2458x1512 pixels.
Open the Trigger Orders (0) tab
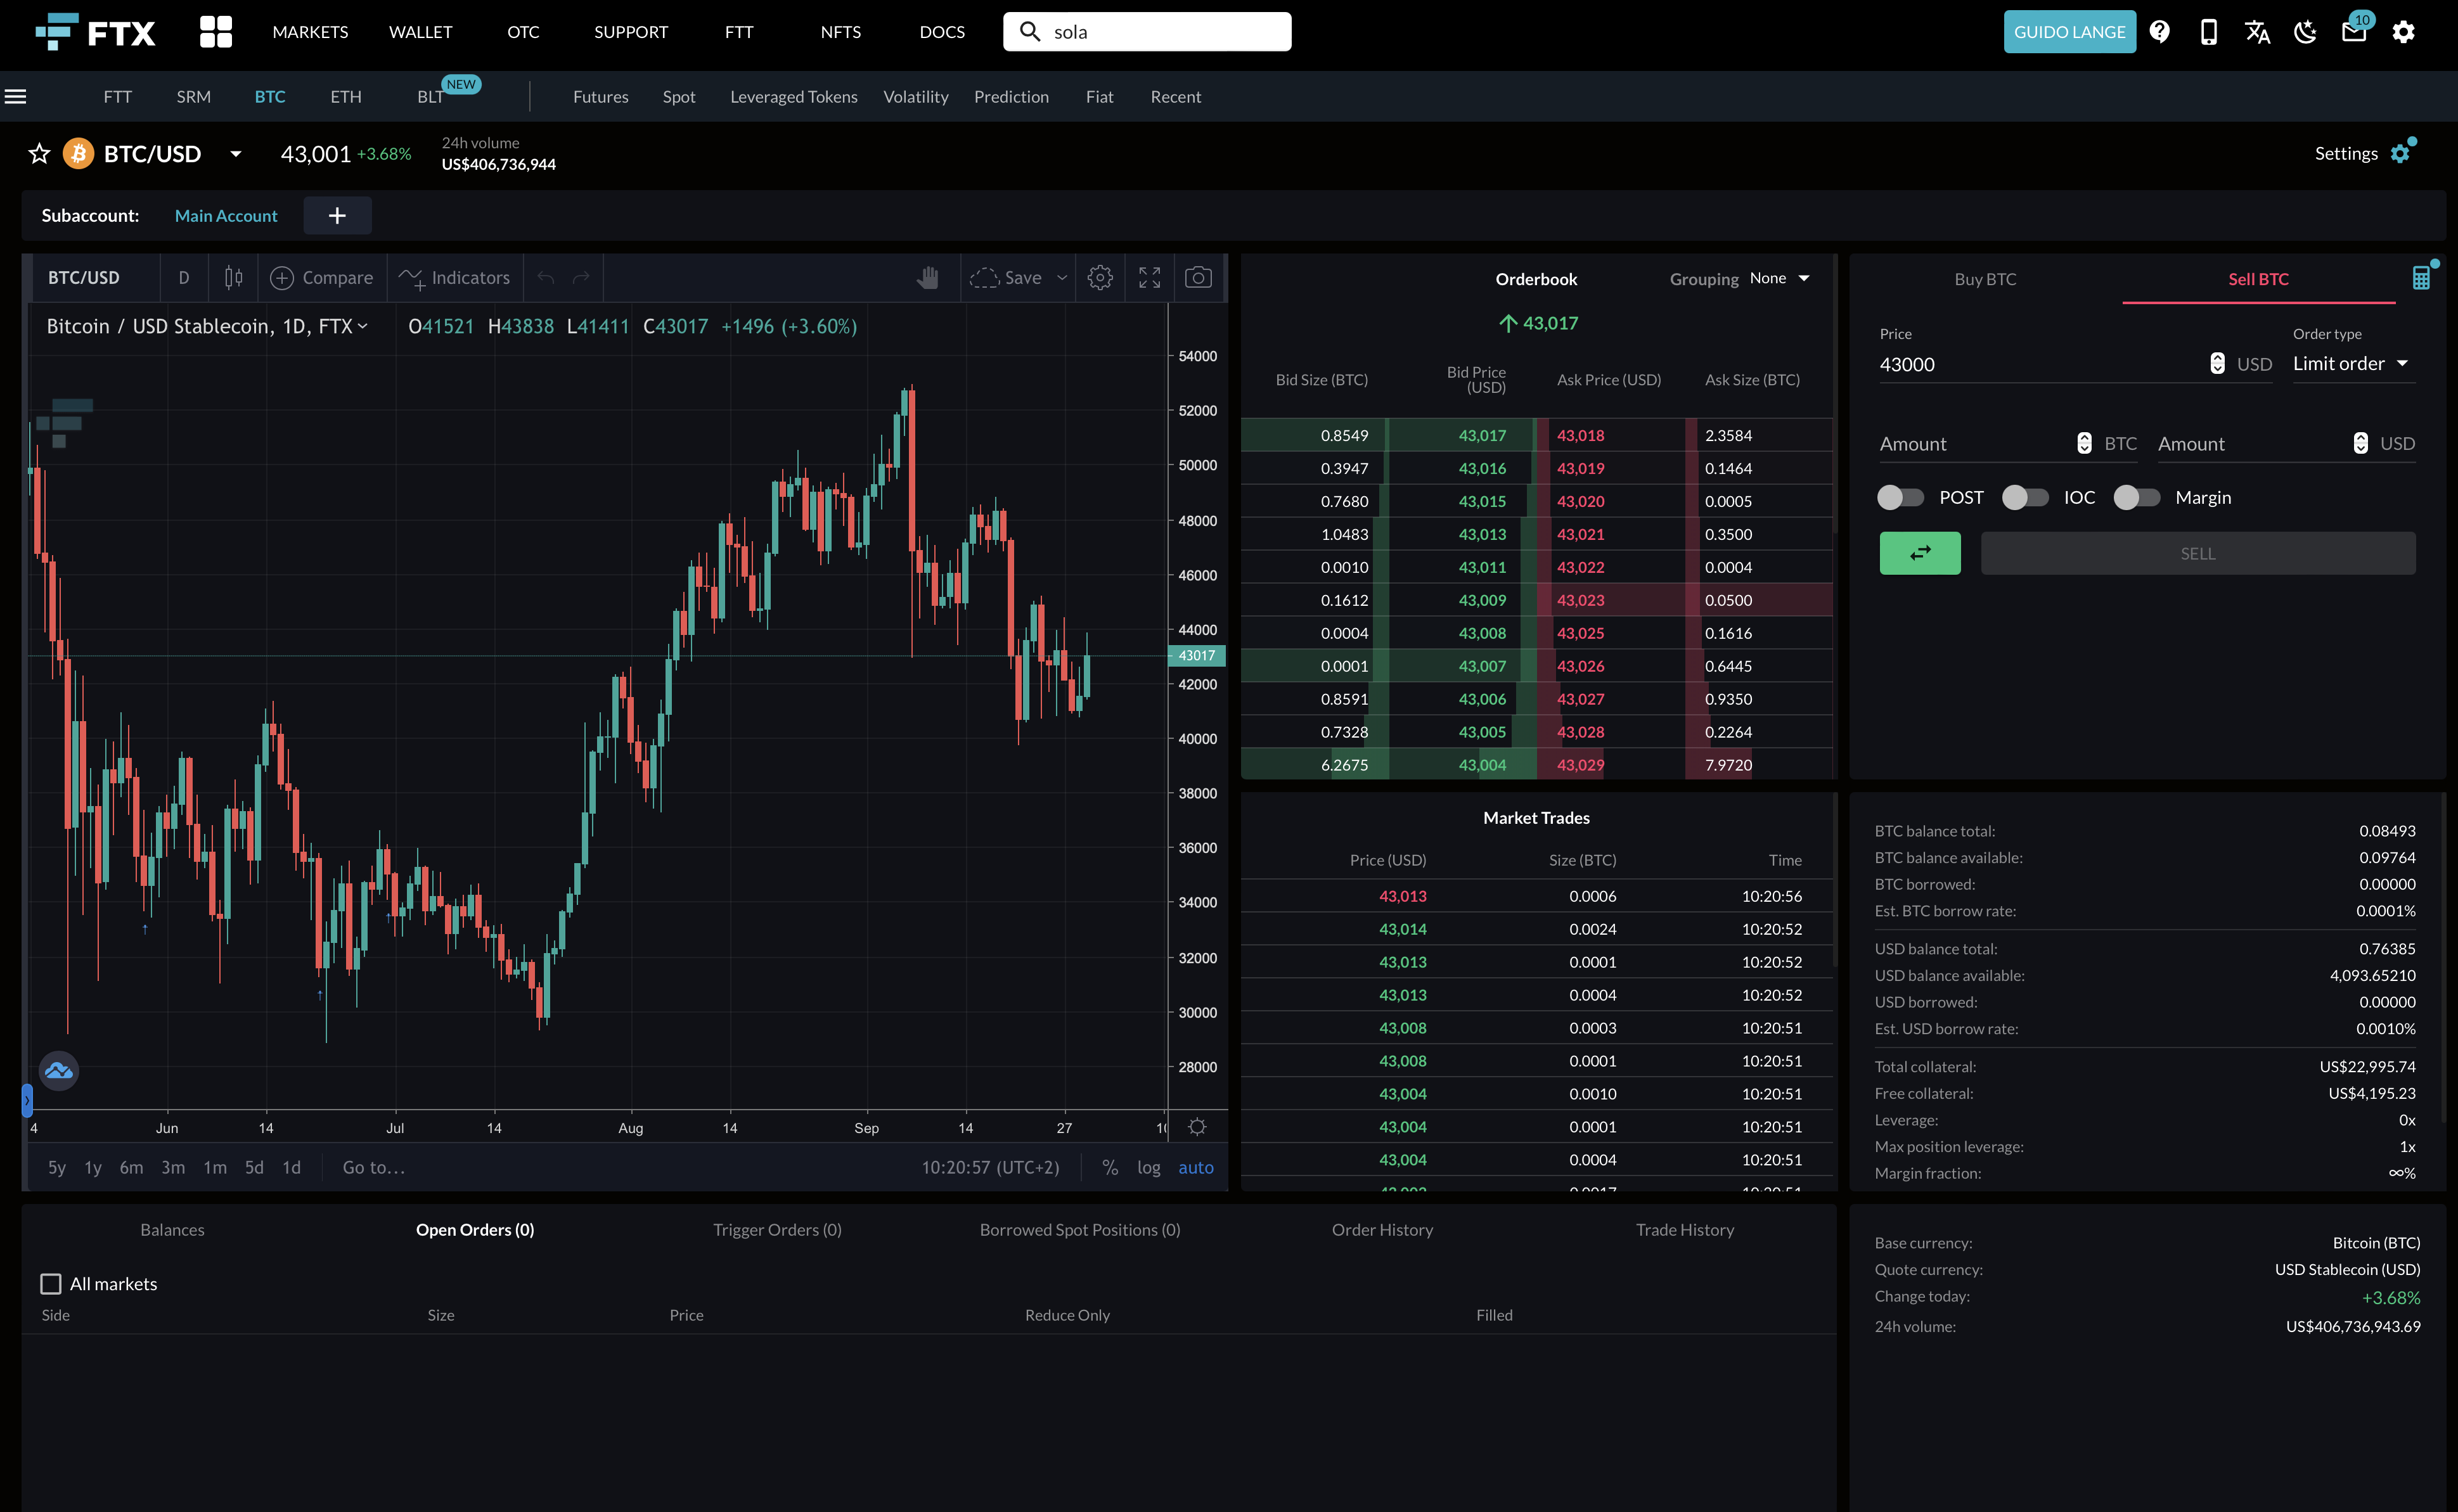tap(777, 1229)
